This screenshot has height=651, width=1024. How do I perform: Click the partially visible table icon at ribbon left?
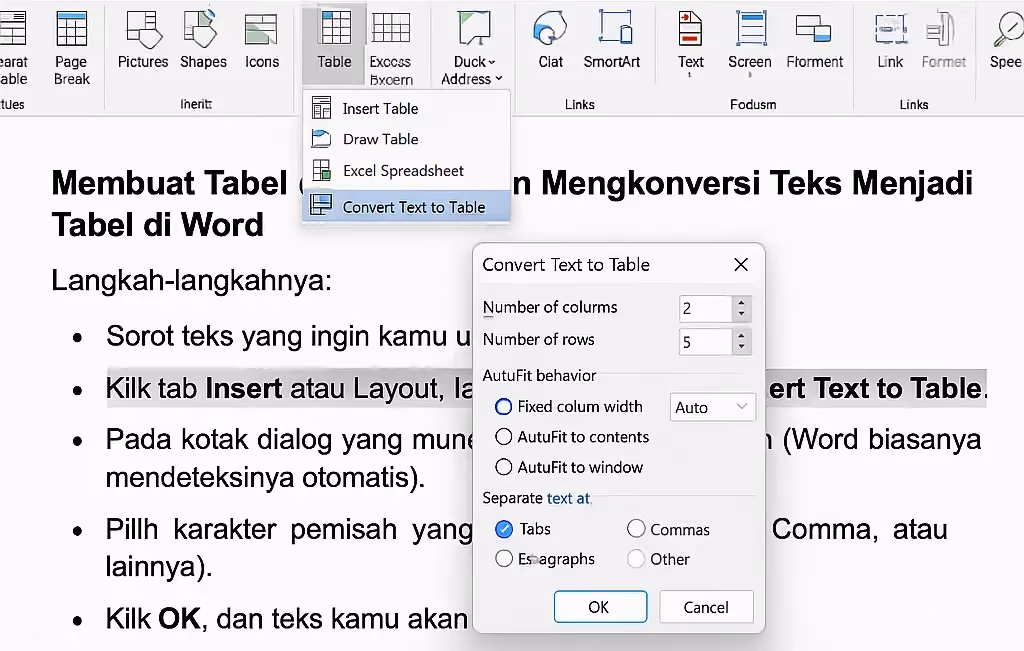[x=12, y=29]
